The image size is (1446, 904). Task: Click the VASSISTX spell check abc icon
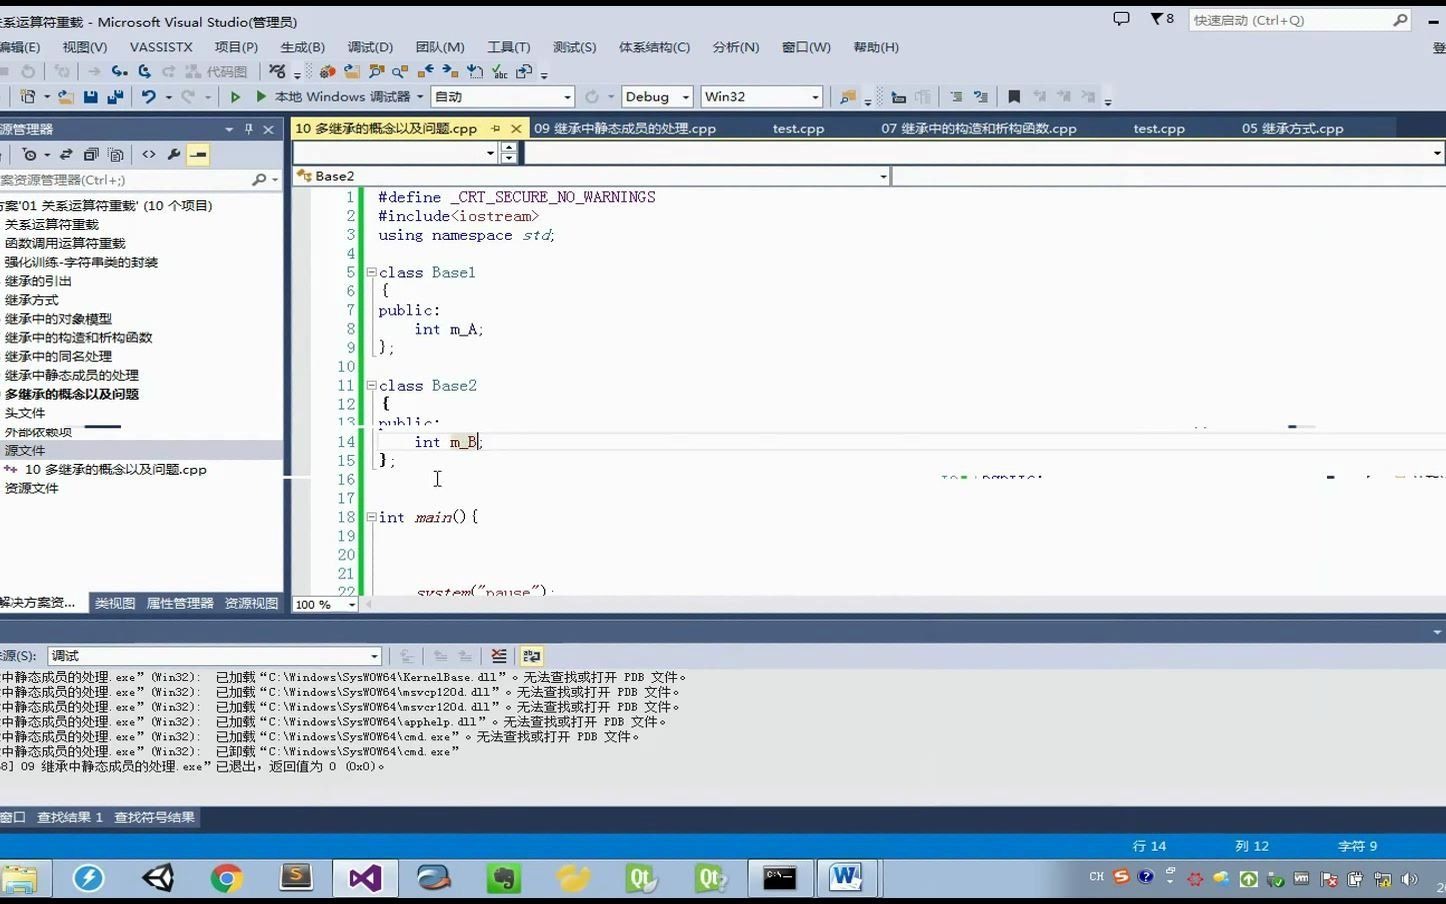click(499, 71)
